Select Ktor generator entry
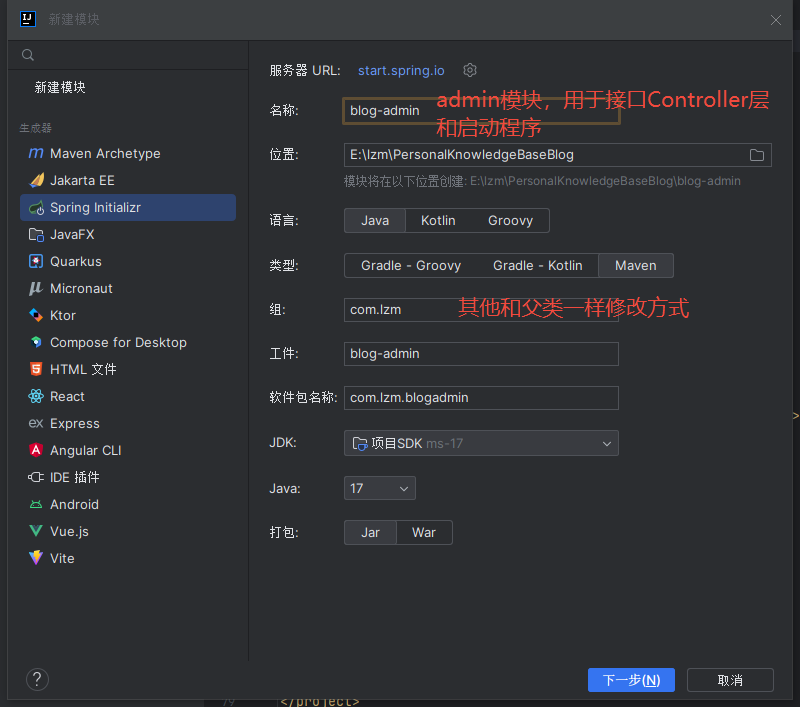The height and width of the screenshot is (707, 800). pyautogui.click(x=128, y=316)
